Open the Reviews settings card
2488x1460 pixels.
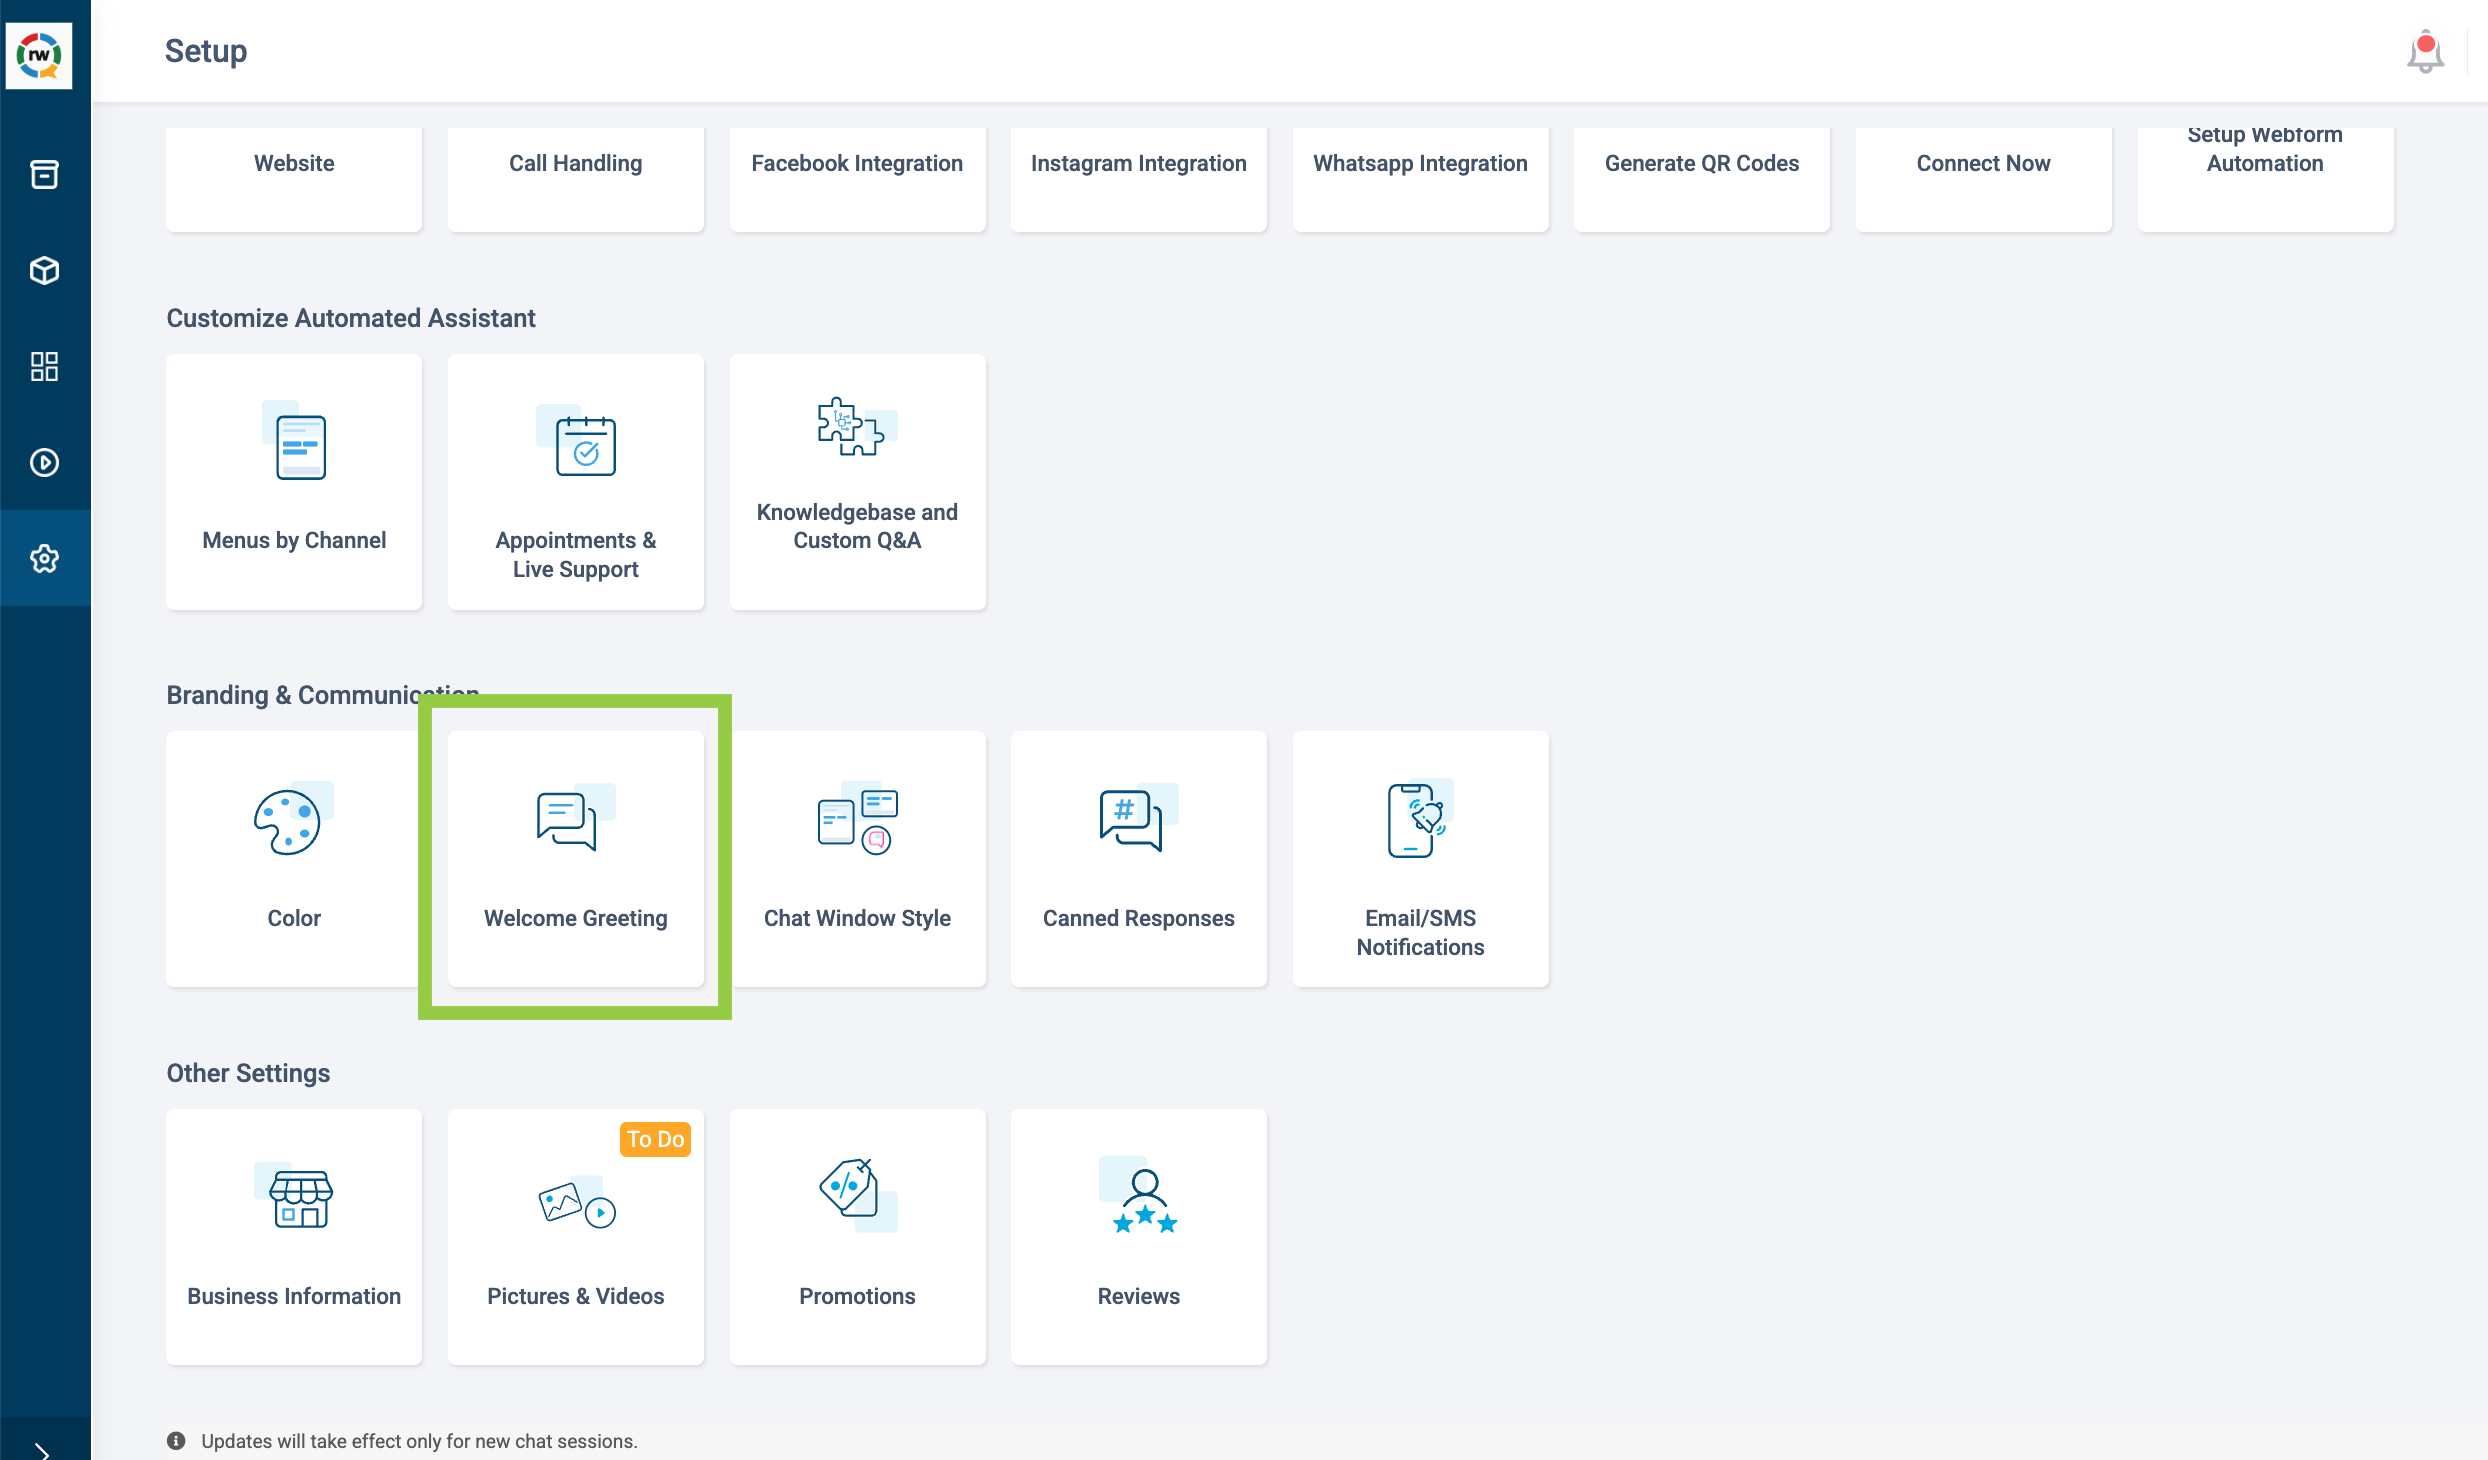pos(1138,1236)
